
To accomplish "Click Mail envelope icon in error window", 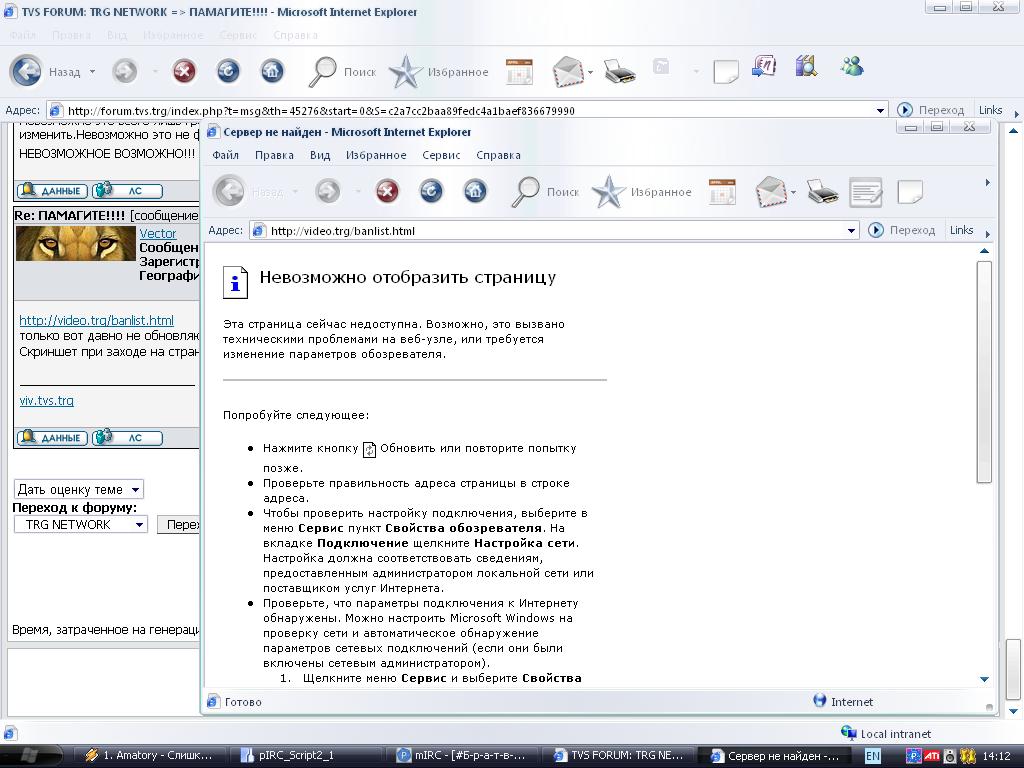I will coord(771,191).
